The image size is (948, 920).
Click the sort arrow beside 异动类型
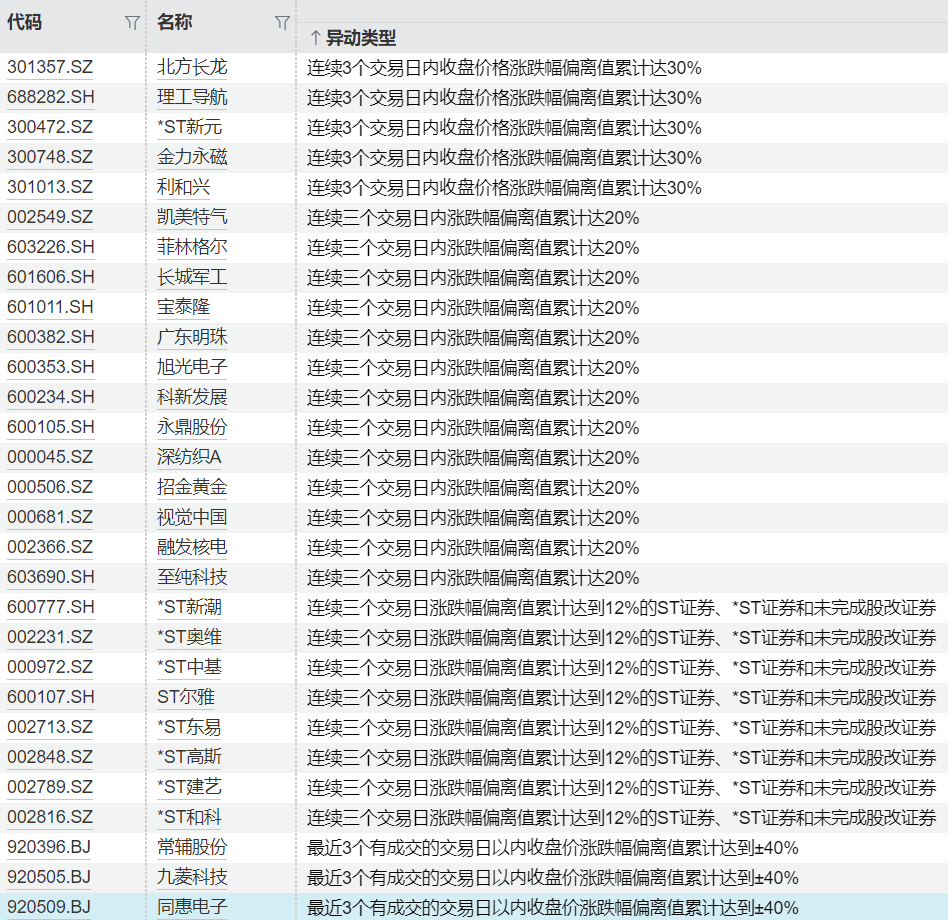314,38
